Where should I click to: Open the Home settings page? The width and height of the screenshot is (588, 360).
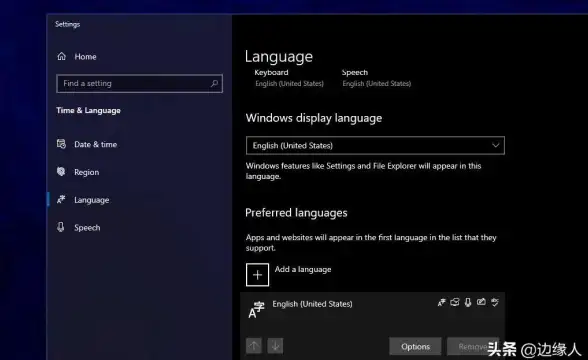tap(85, 57)
